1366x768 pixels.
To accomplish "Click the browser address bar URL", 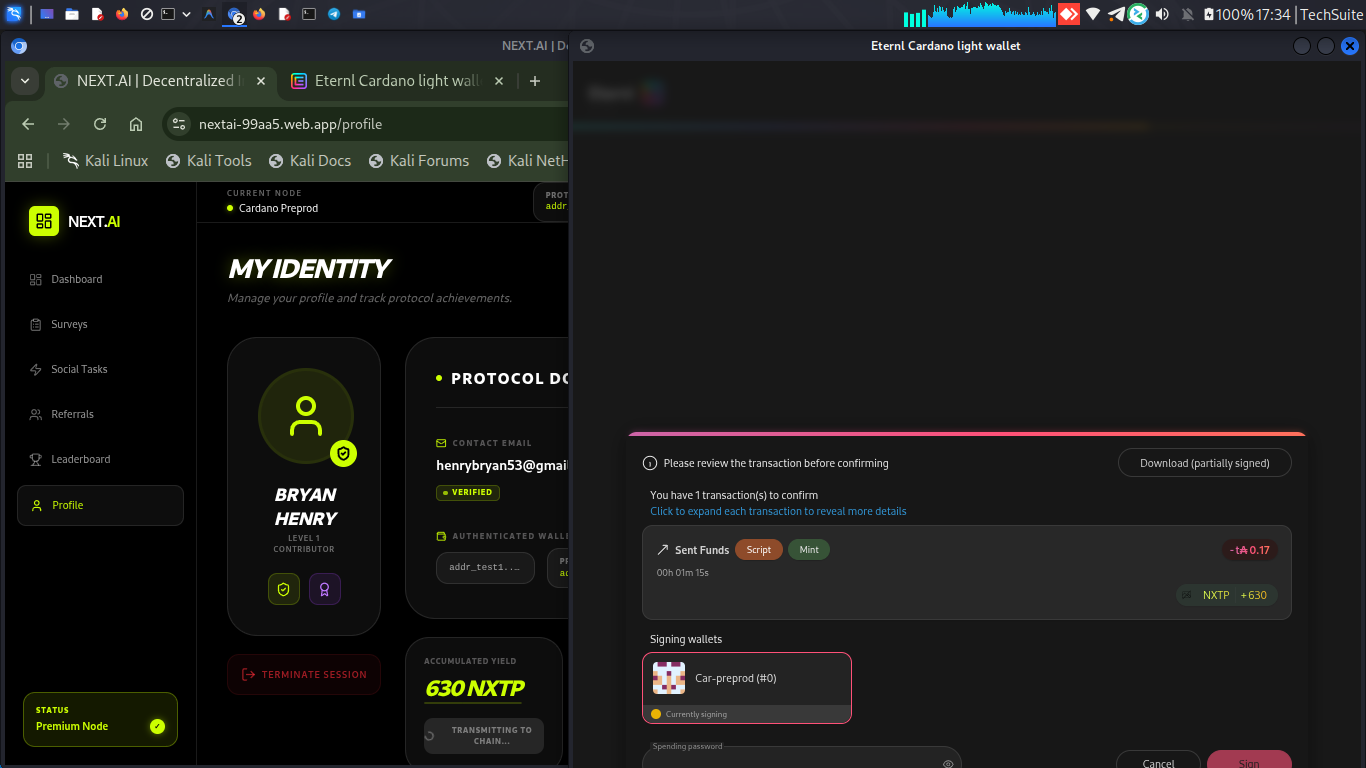I will coord(290,124).
